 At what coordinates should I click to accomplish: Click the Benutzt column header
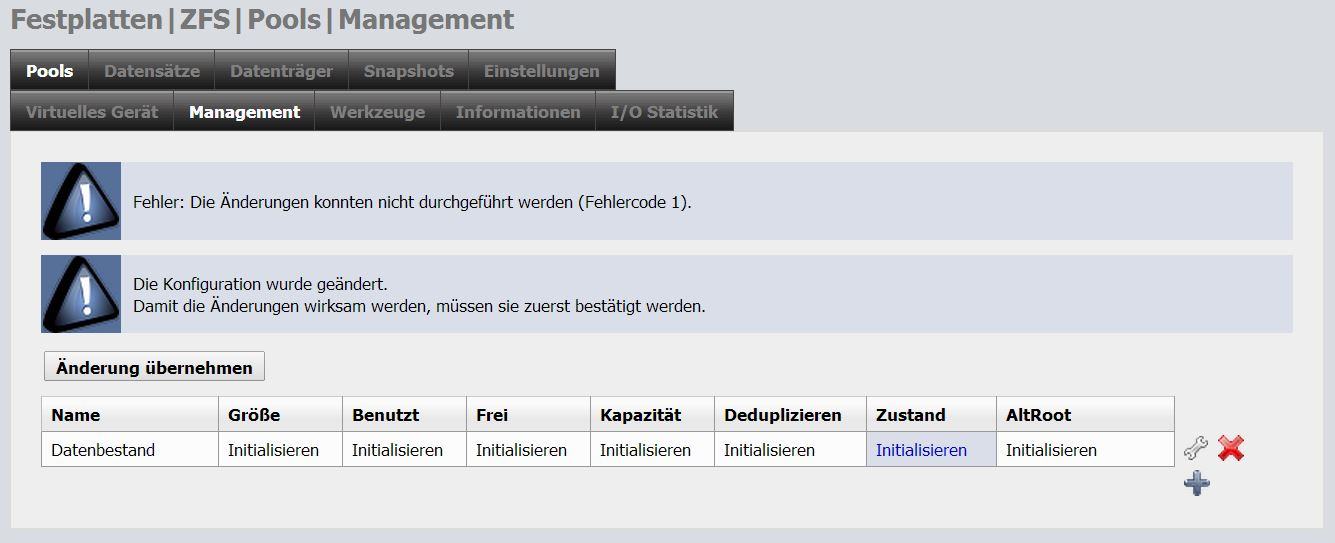click(403, 415)
